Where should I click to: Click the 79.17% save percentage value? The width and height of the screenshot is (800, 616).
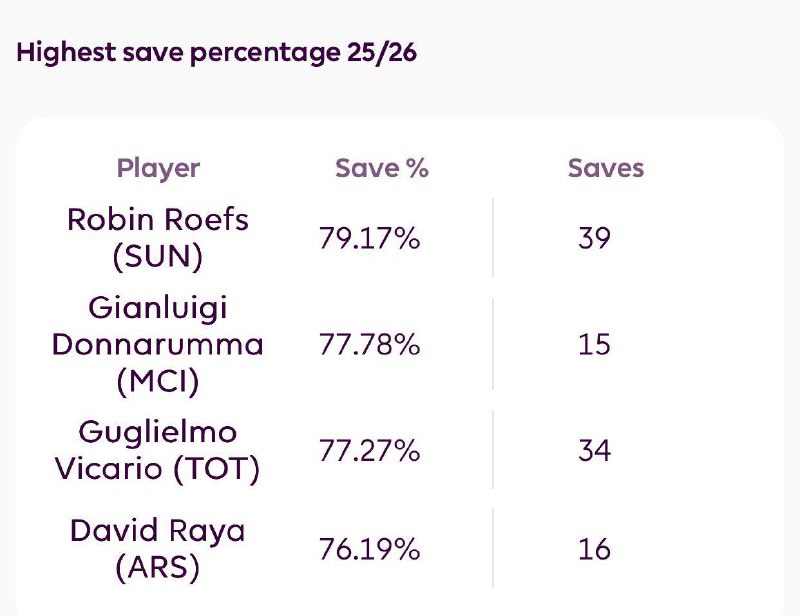click(369, 239)
